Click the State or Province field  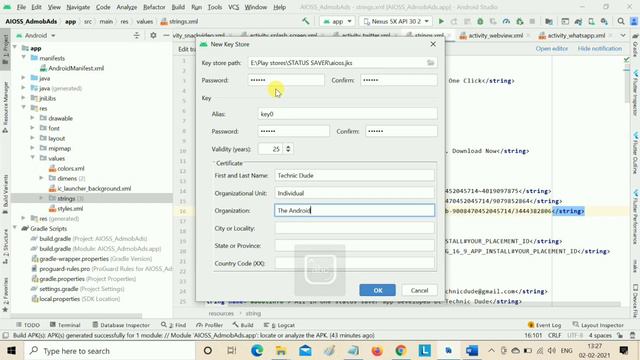pyautogui.click(x=354, y=246)
